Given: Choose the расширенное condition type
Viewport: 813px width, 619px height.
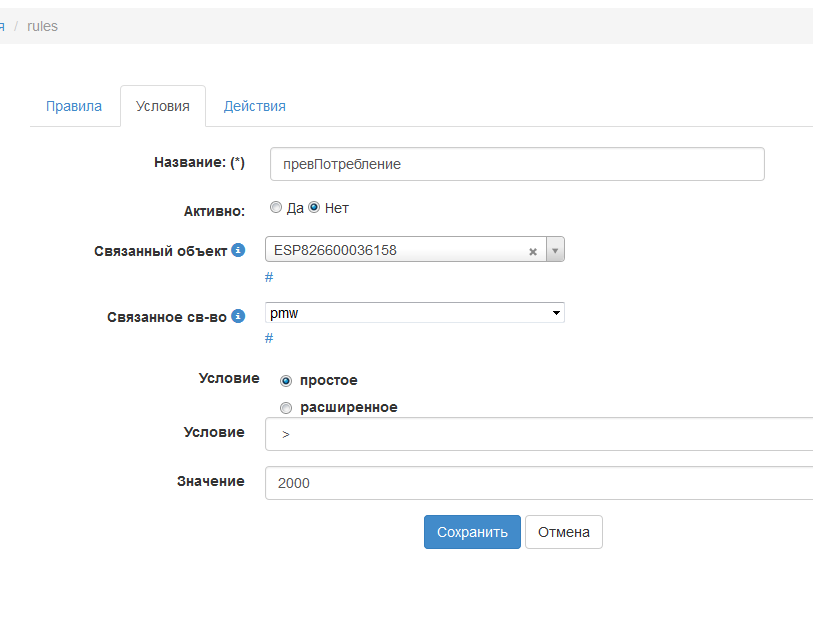Looking at the screenshot, I should click(286, 408).
